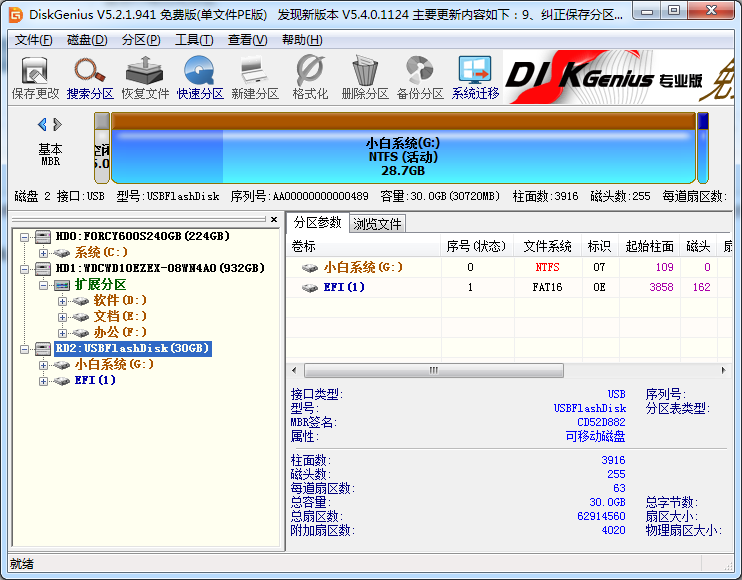Open the Recover Files (恢复文件) tool
Viewport: 742px width, 580px height.
pyautogui.click(x=145, y=78)
